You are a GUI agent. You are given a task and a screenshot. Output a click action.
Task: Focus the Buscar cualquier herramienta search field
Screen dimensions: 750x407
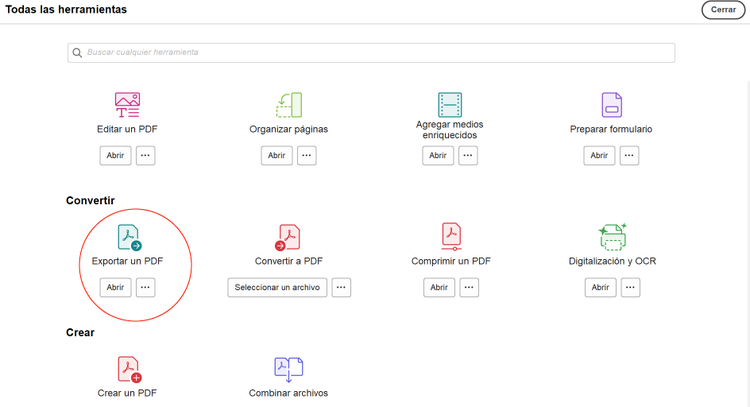pyautogui.click(x=371, y=53)
